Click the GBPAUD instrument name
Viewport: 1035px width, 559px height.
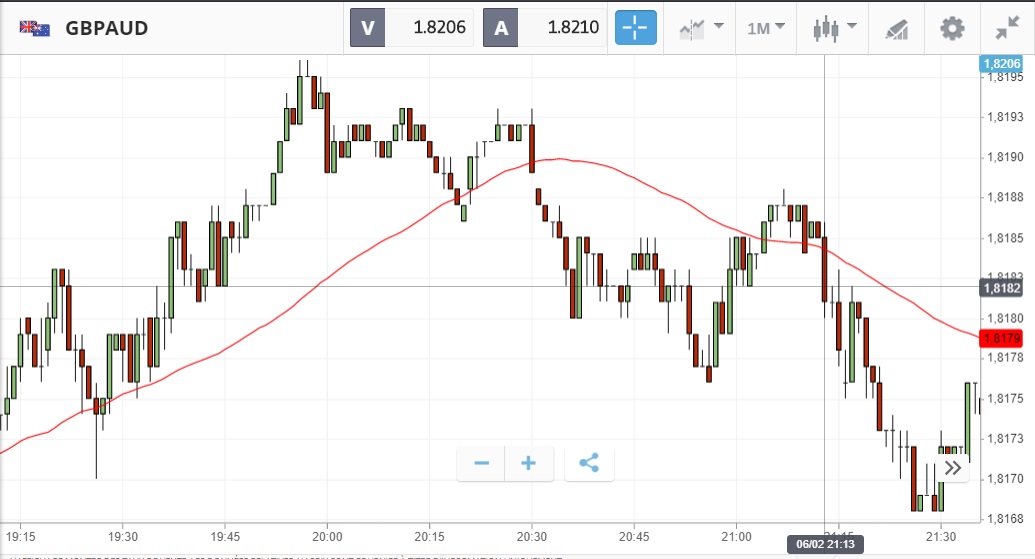point(107,28)
